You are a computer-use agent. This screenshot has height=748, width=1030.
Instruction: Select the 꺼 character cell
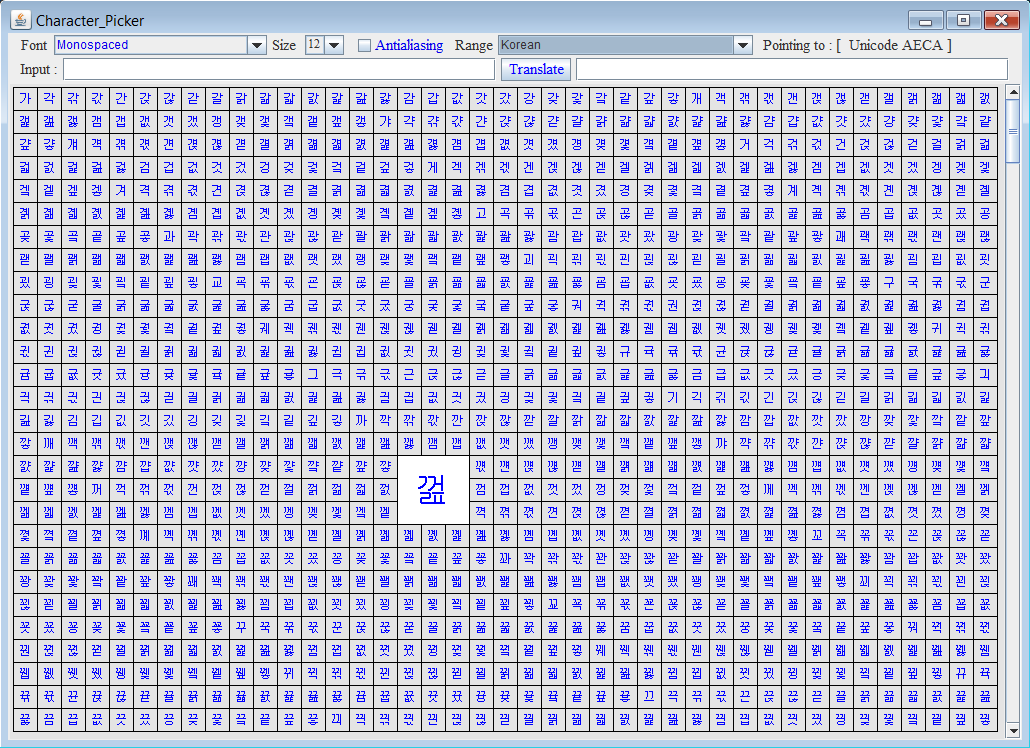coord(97,489)
